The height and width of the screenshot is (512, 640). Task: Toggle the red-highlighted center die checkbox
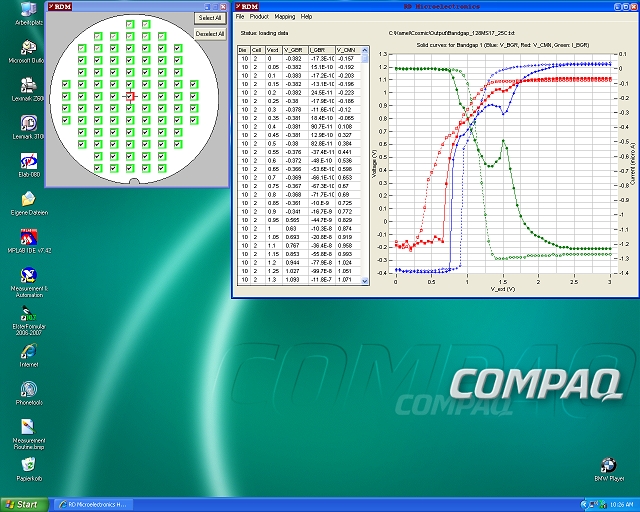(x=130, y=95)
